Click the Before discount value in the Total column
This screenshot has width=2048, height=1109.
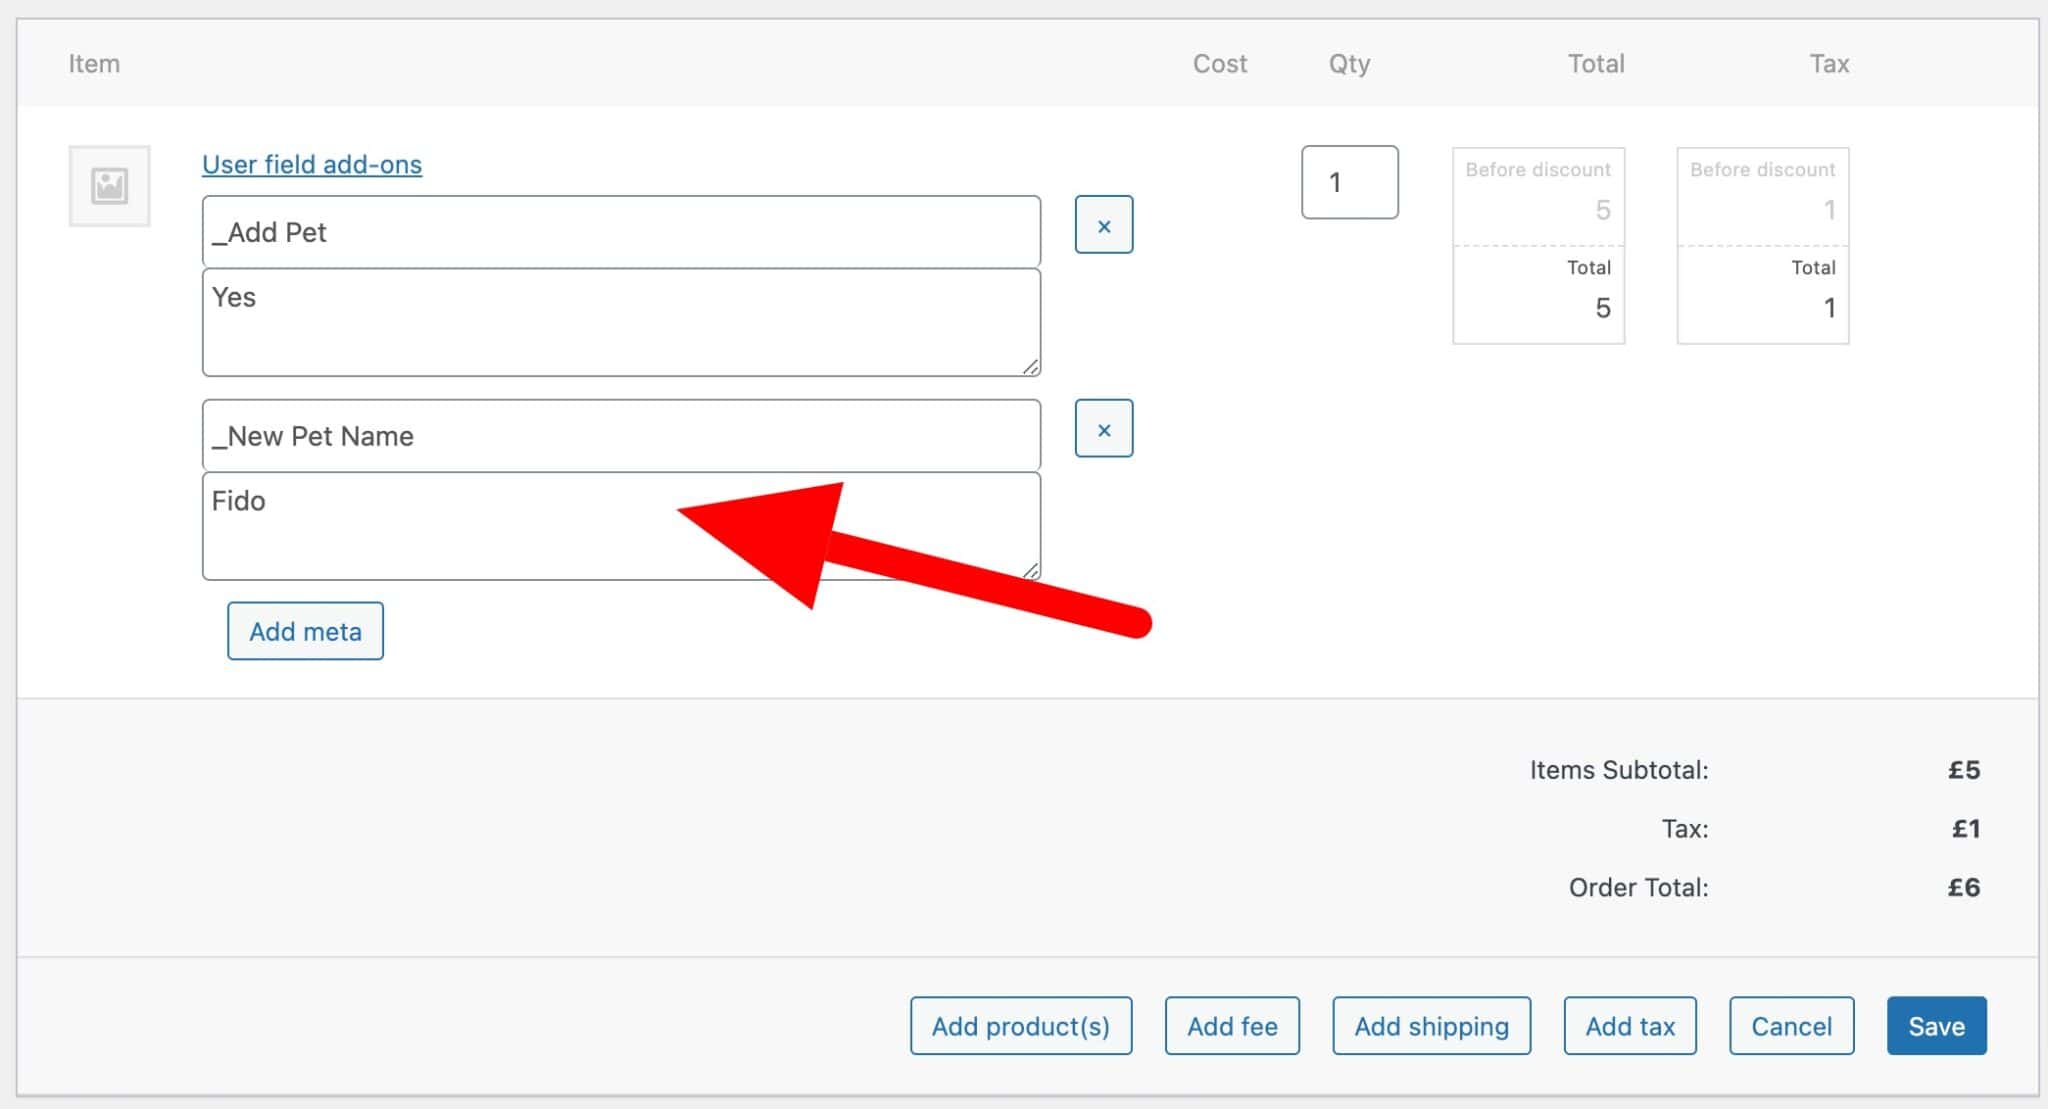point(1602,210)
